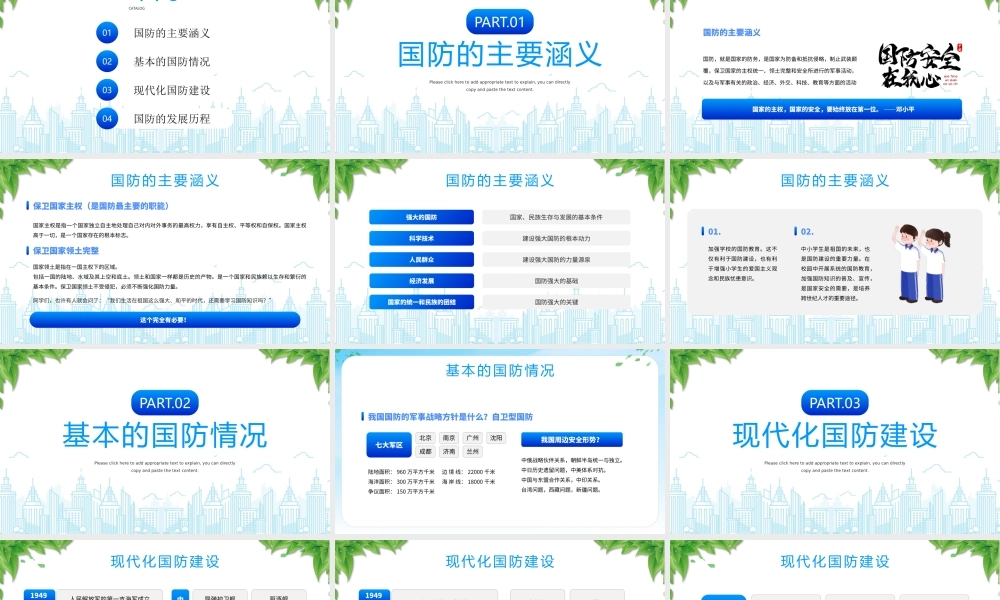Click the 02 circle in the catalog slide
1000x600 pixels.
pyautogui.click(x=107, y=61)
